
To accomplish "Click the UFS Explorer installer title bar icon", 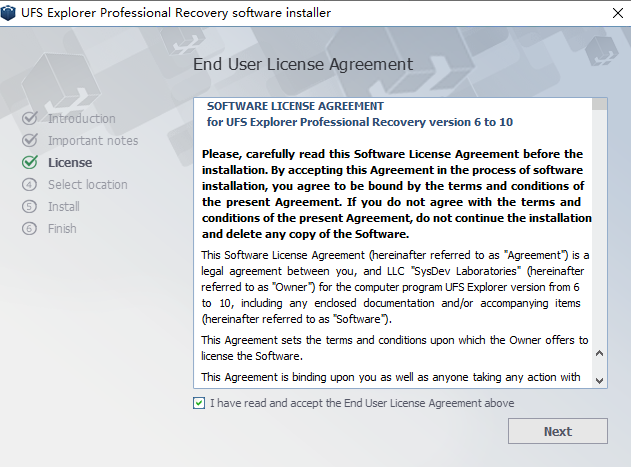I will click(x=11, y=13).
